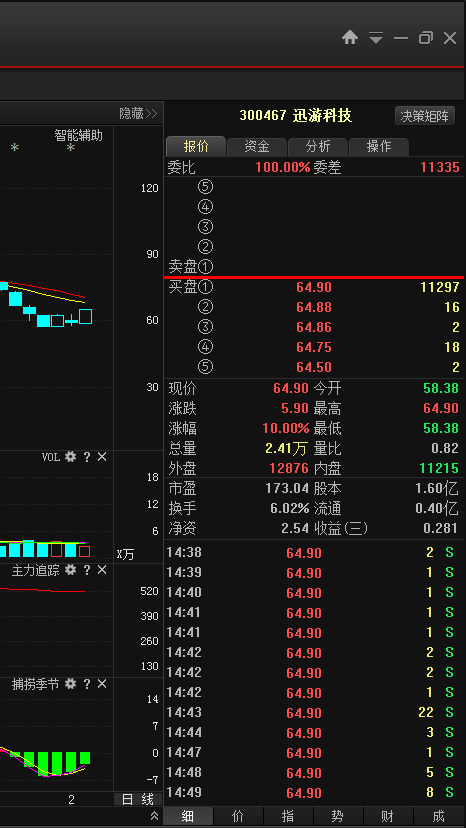The image size is (466, 828).
Task: Show help for 捕捞季节 indicator
Action: pos(87,684)
